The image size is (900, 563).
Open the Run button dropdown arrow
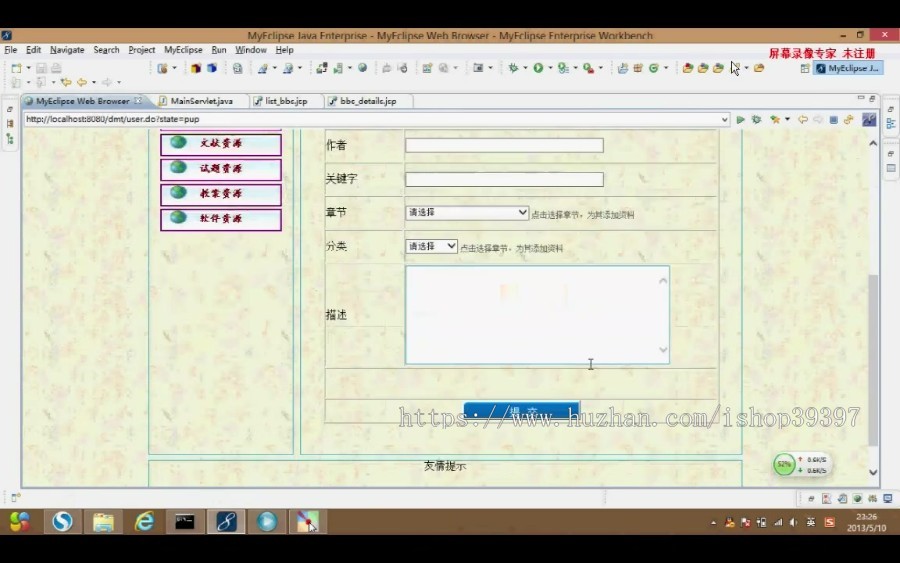550,68
